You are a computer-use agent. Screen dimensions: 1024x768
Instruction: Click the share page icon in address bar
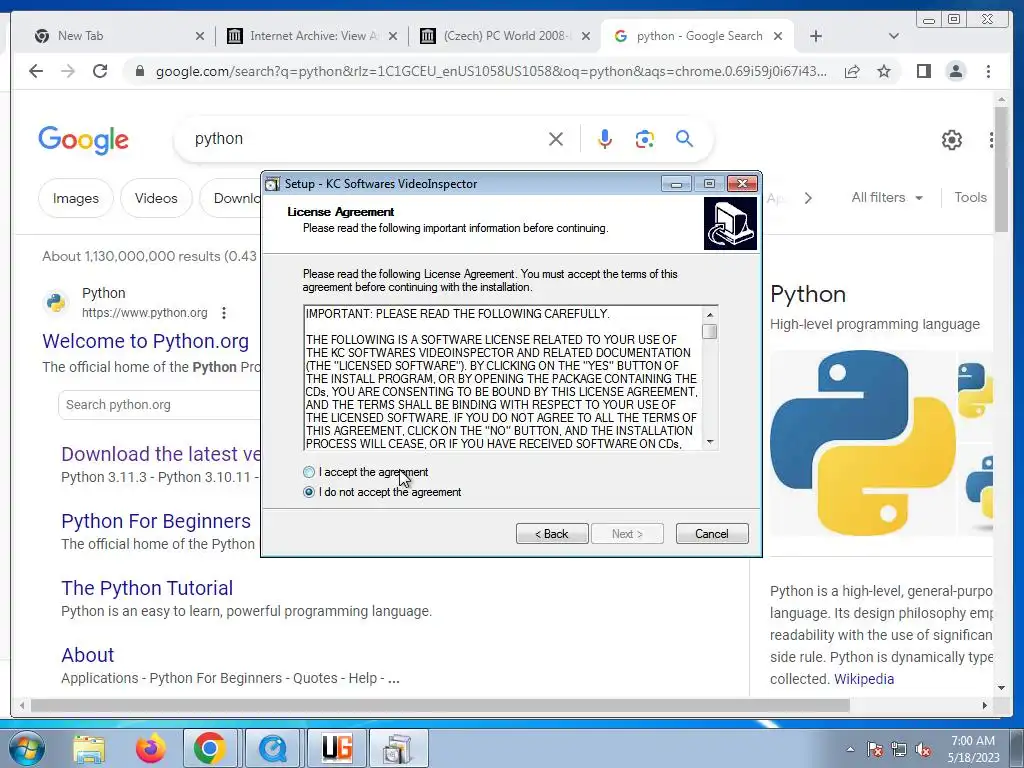pos(852,71)
